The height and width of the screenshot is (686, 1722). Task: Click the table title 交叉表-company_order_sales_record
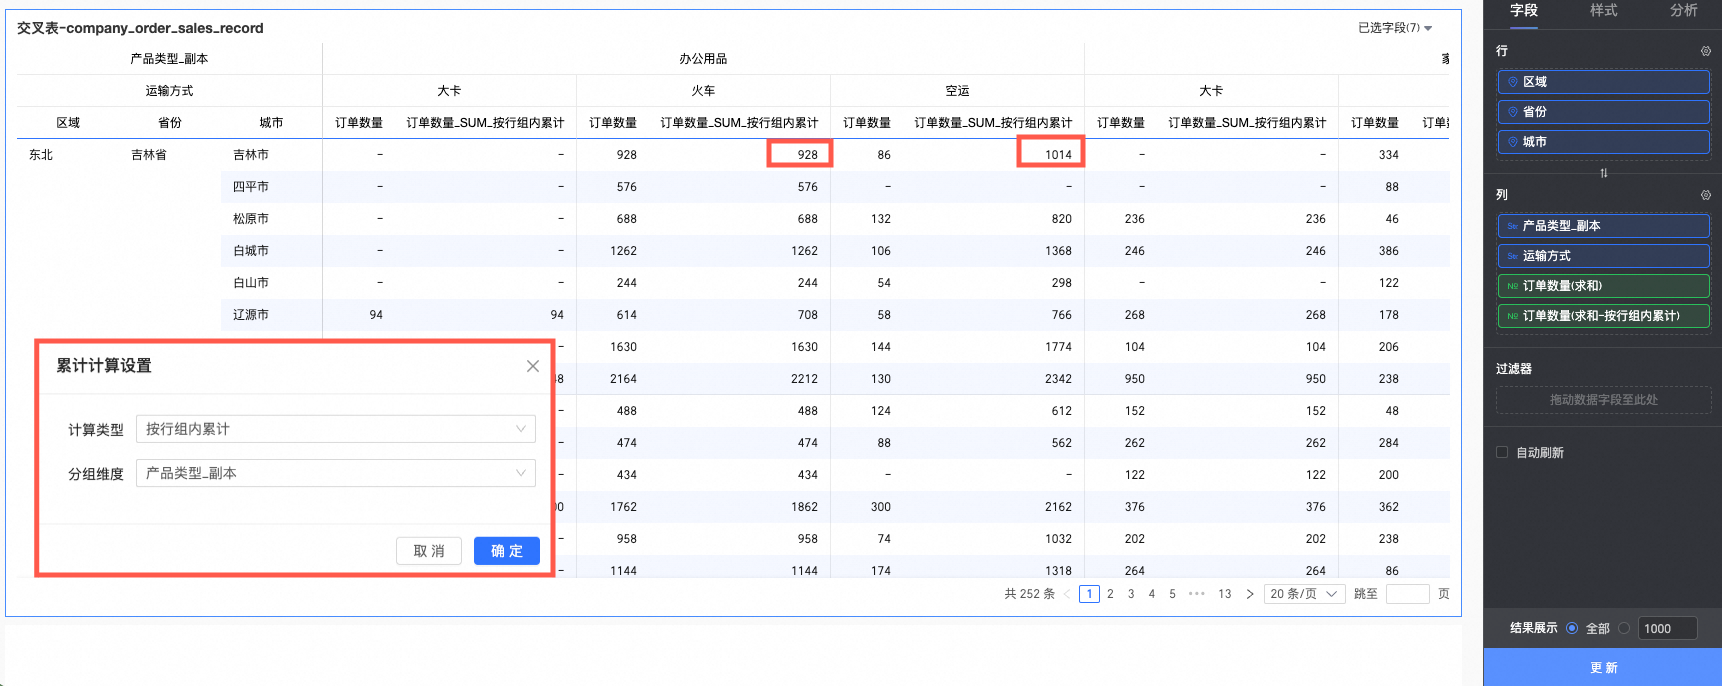(140, 28)
